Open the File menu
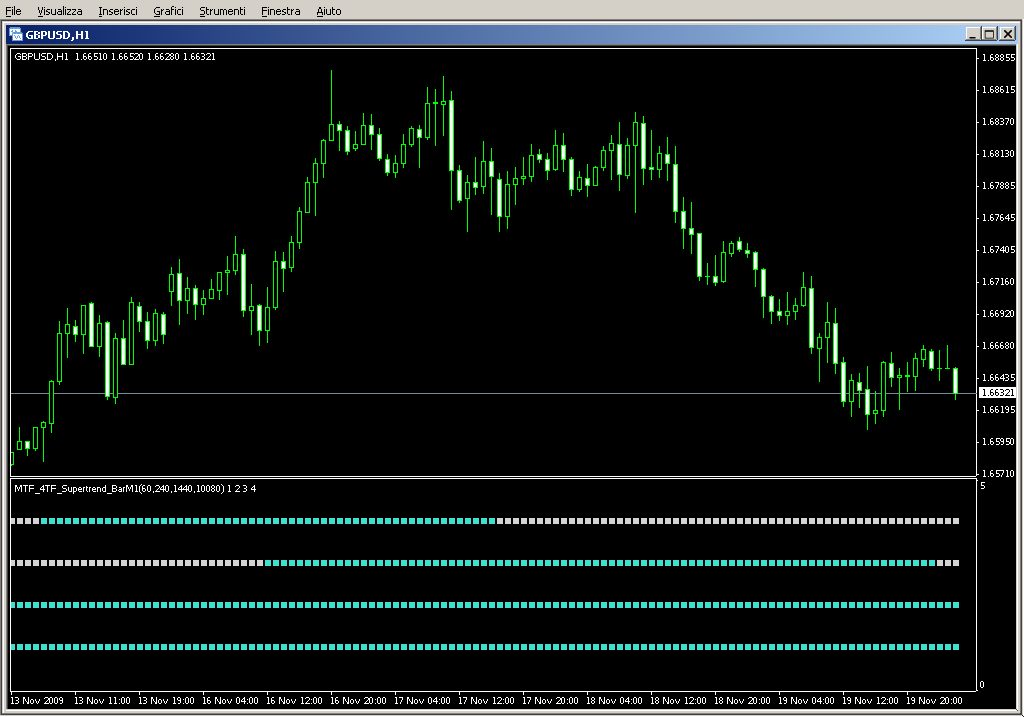The image size is (1024, 717). click(13, 11)
